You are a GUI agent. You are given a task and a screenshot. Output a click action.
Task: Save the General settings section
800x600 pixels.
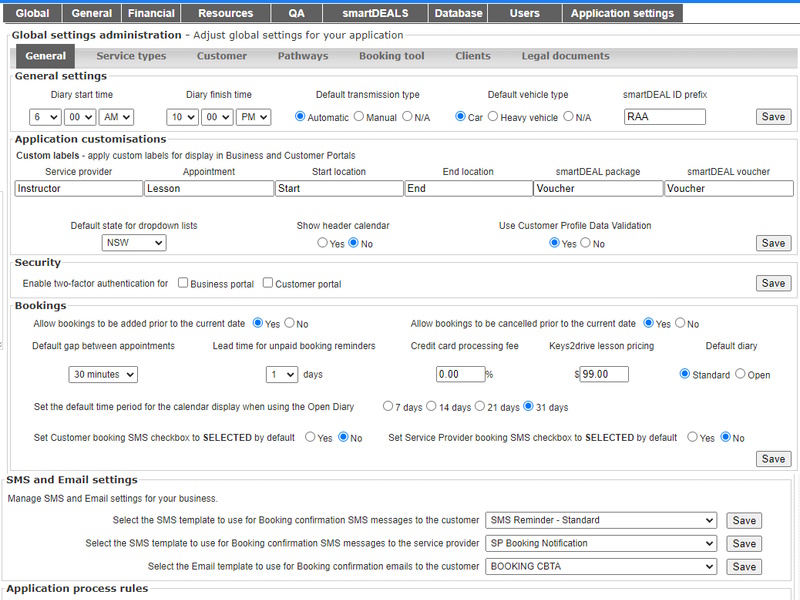point(773,117)
